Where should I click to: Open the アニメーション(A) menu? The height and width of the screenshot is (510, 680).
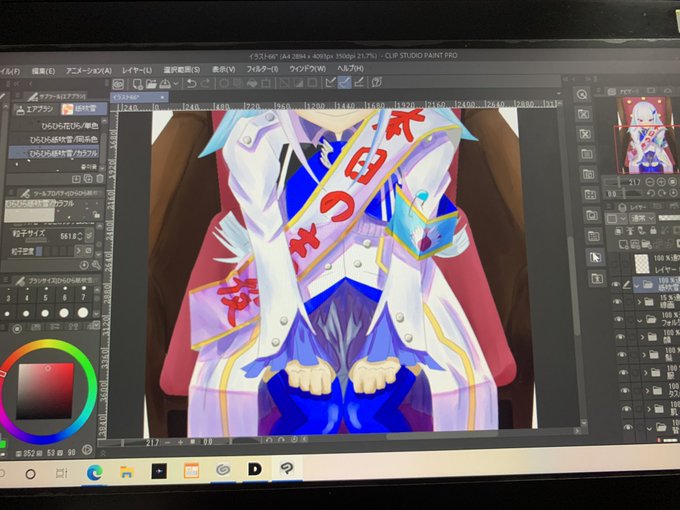tap(89, 70)
